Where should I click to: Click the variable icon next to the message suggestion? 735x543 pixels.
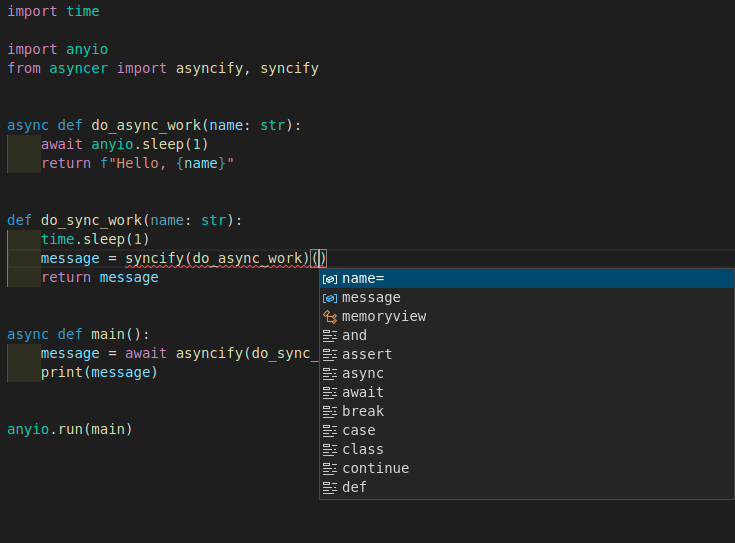pos(330,298)
